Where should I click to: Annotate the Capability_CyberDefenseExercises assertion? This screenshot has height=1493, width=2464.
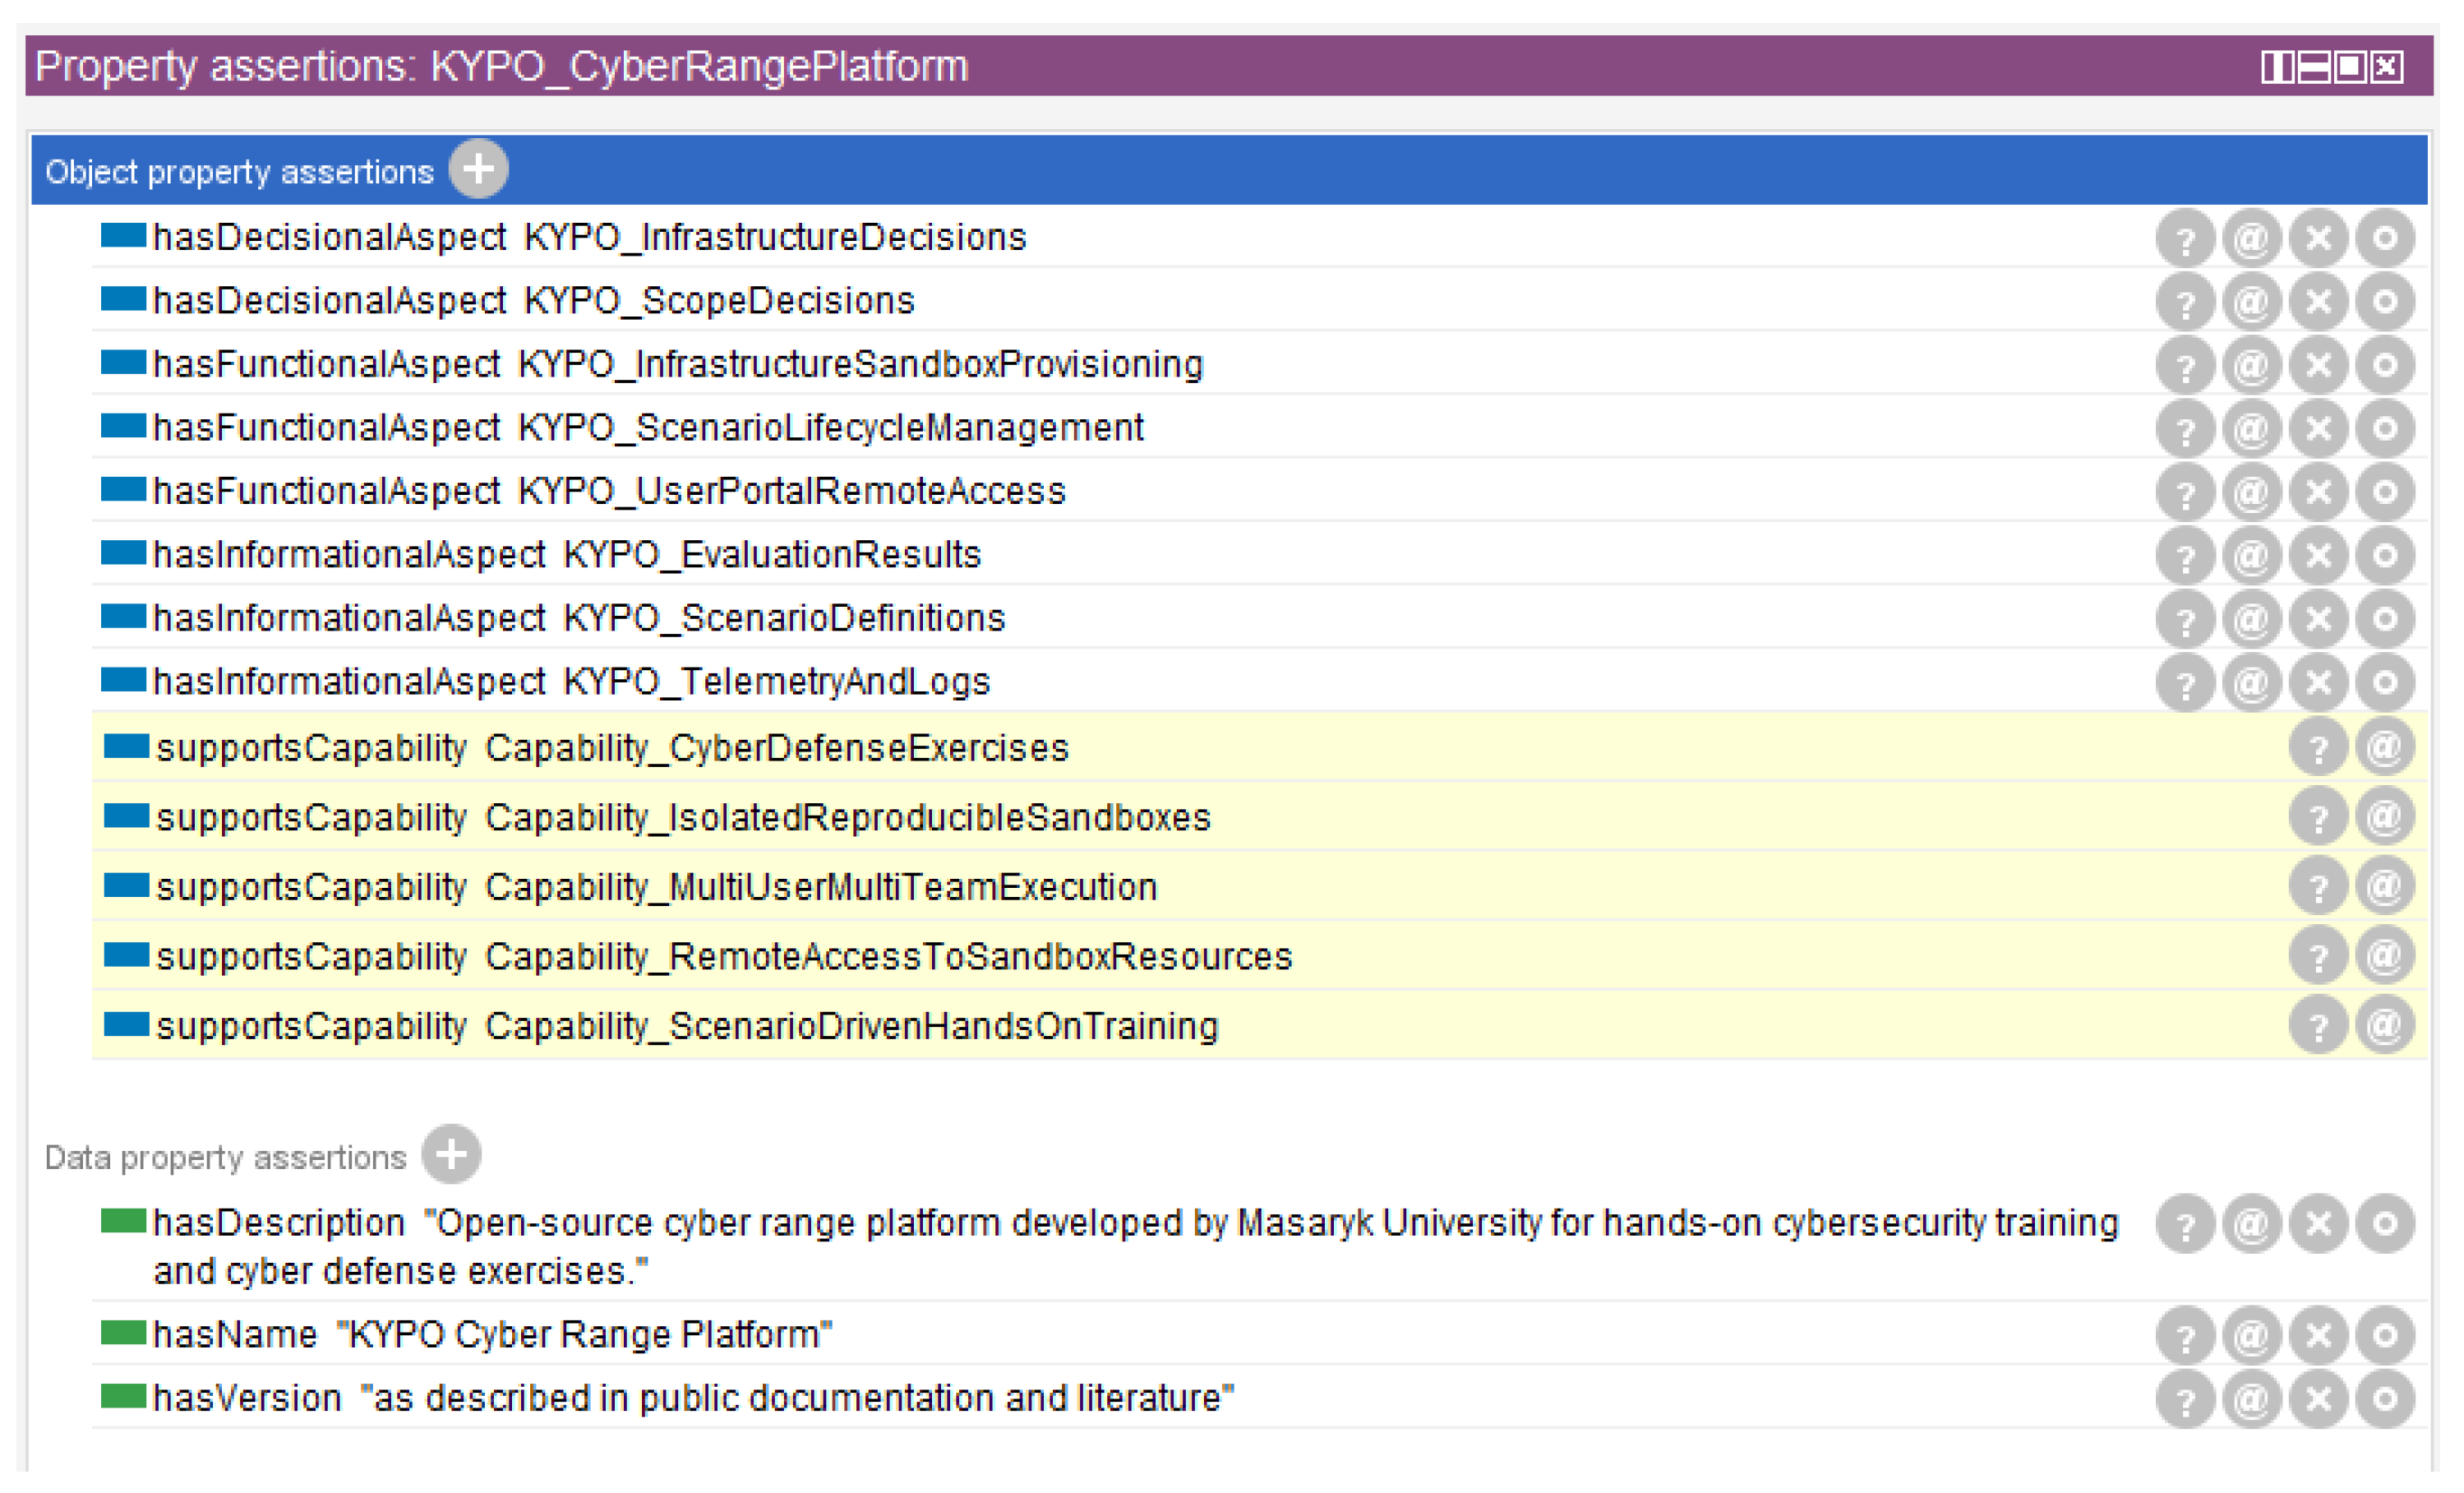[x=2386, y=747]
